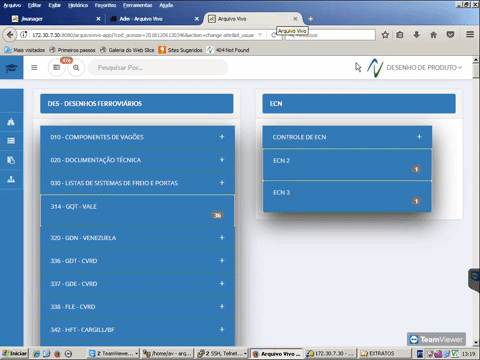The height and width of the screenshot is (360, 480).
Task: Bookmark this page with star icon
Action: [385, 35]
